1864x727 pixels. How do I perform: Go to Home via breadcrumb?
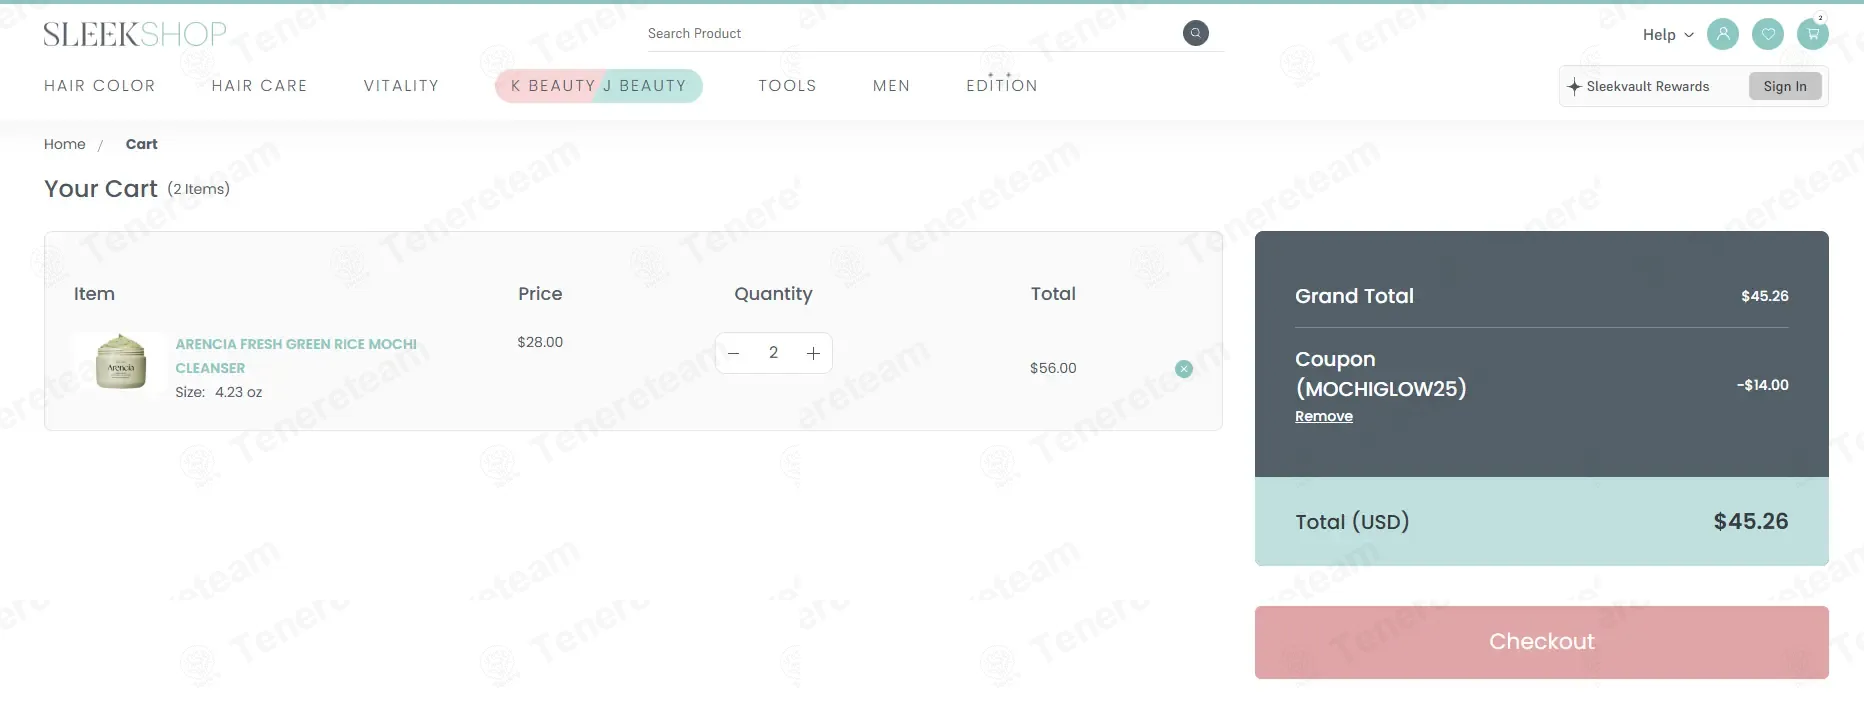[65, 144]
